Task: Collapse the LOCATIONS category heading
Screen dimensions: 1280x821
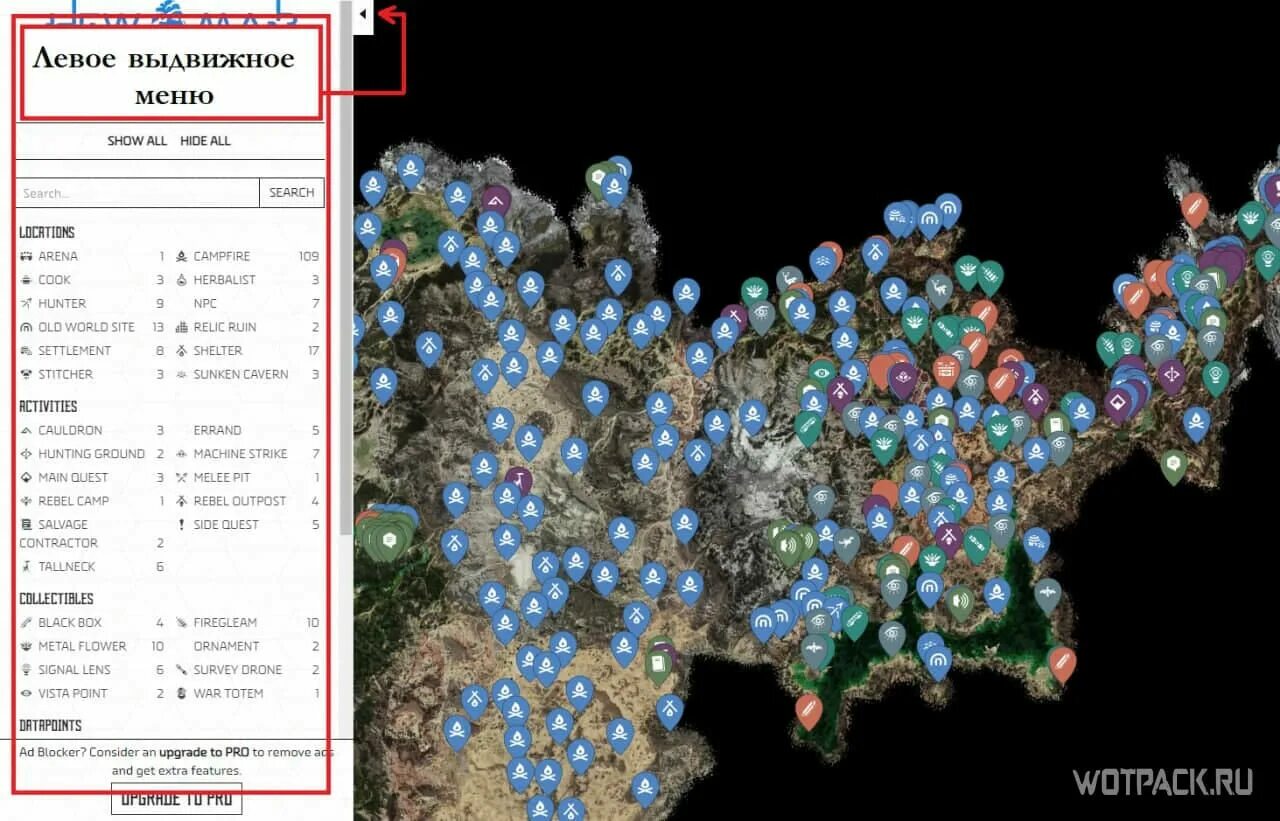Action: [47, 232]
